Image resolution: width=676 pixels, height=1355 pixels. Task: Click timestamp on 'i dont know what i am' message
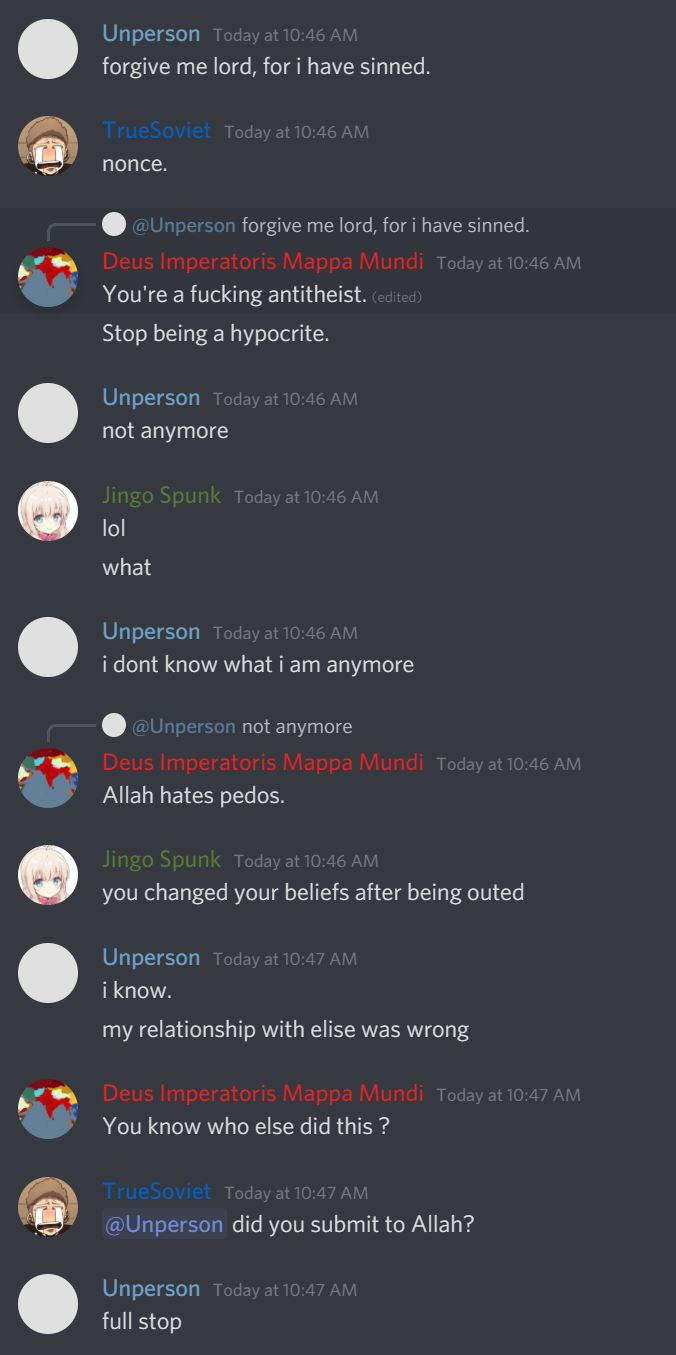285,633
